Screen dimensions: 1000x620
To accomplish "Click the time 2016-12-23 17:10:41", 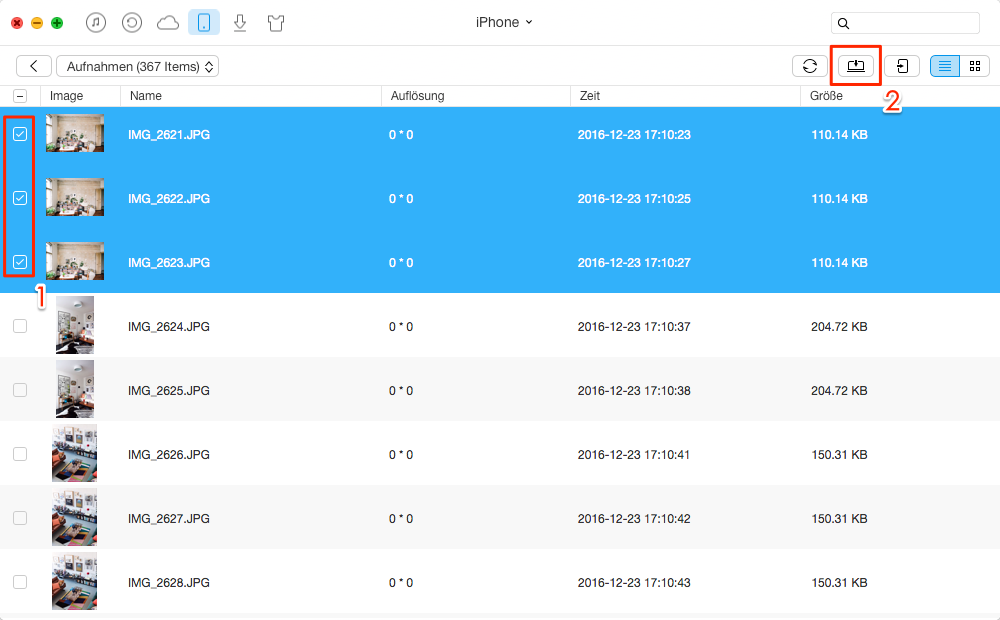I will (634, 455).
